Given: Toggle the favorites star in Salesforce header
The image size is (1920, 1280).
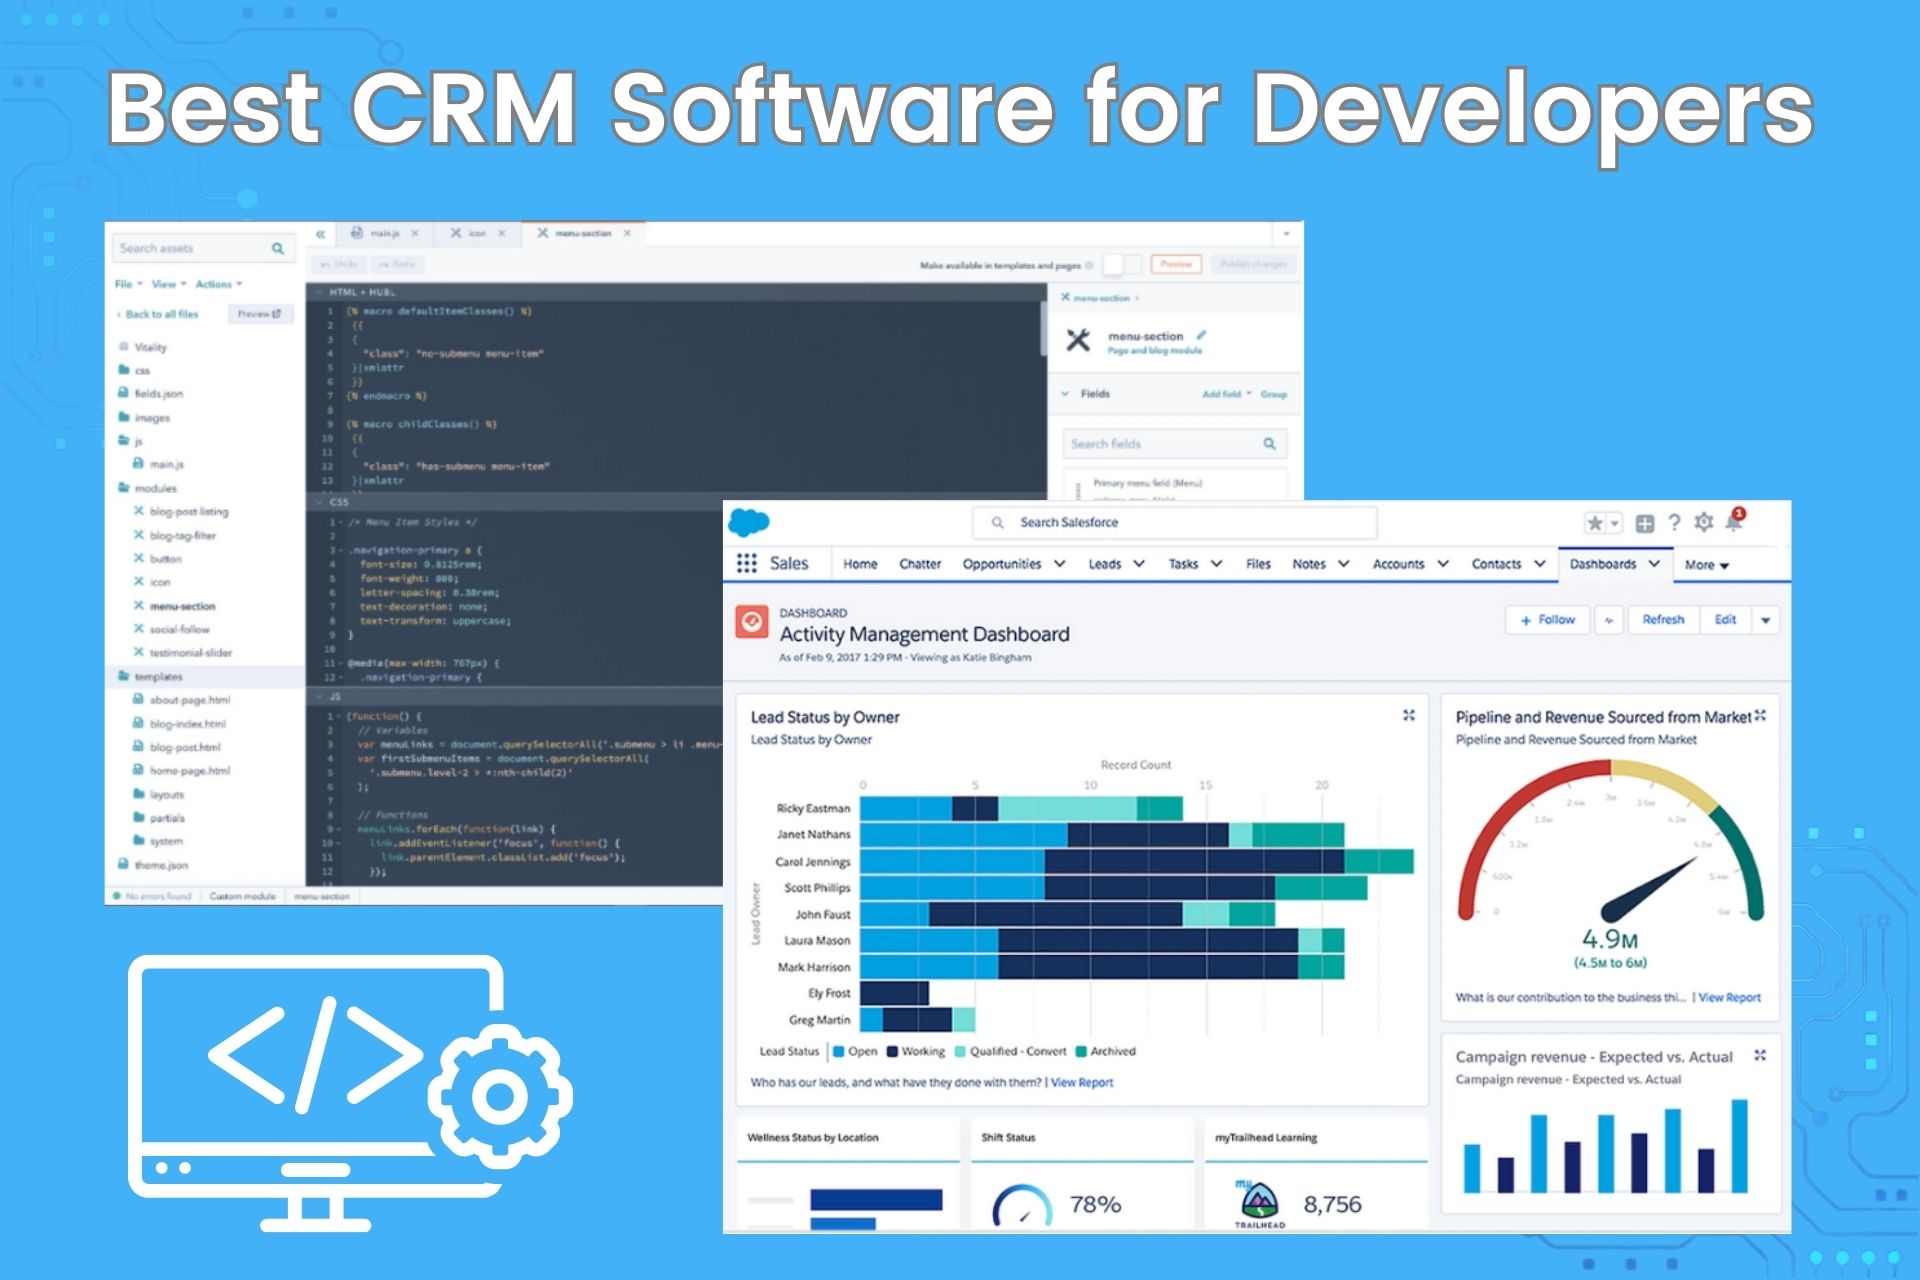Looking at the screenshot, I should tap(1594, 522).
